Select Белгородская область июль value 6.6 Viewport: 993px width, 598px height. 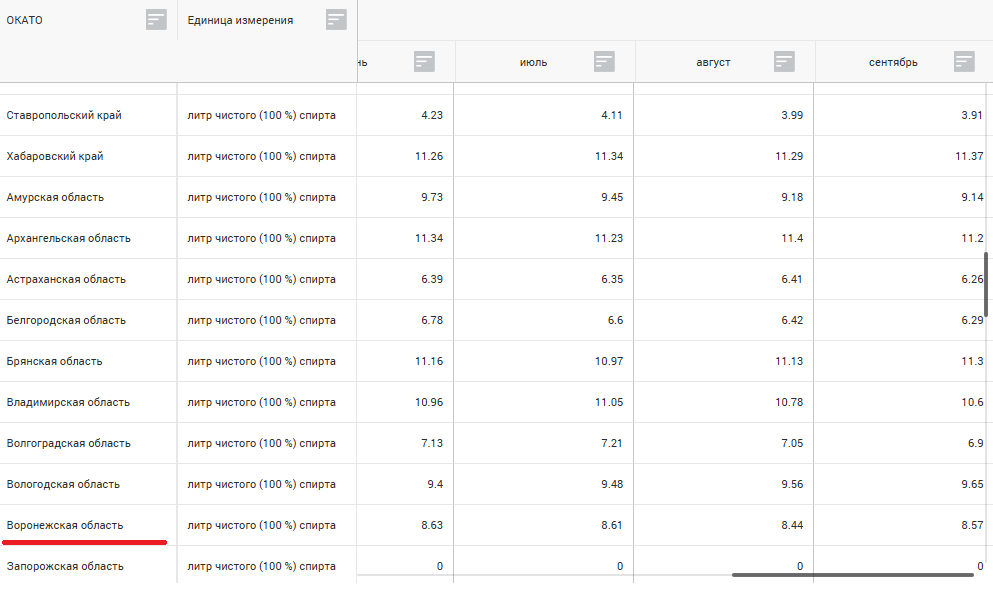click(x=614, y=320)
